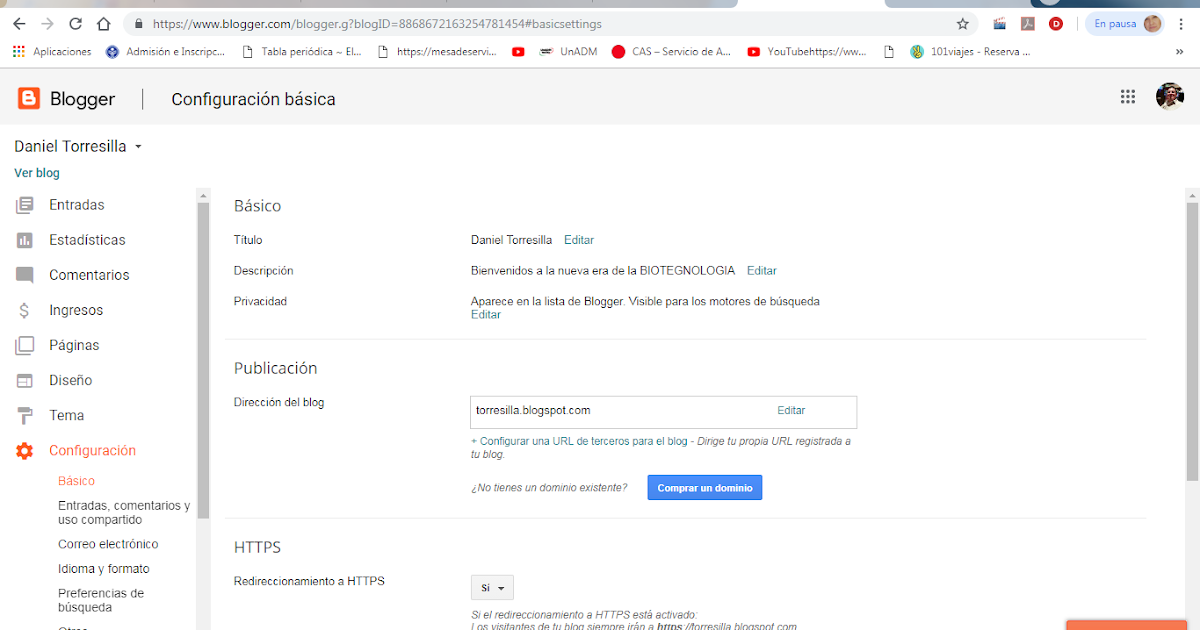Click the Páginas sidebar icon

(25, 345)
